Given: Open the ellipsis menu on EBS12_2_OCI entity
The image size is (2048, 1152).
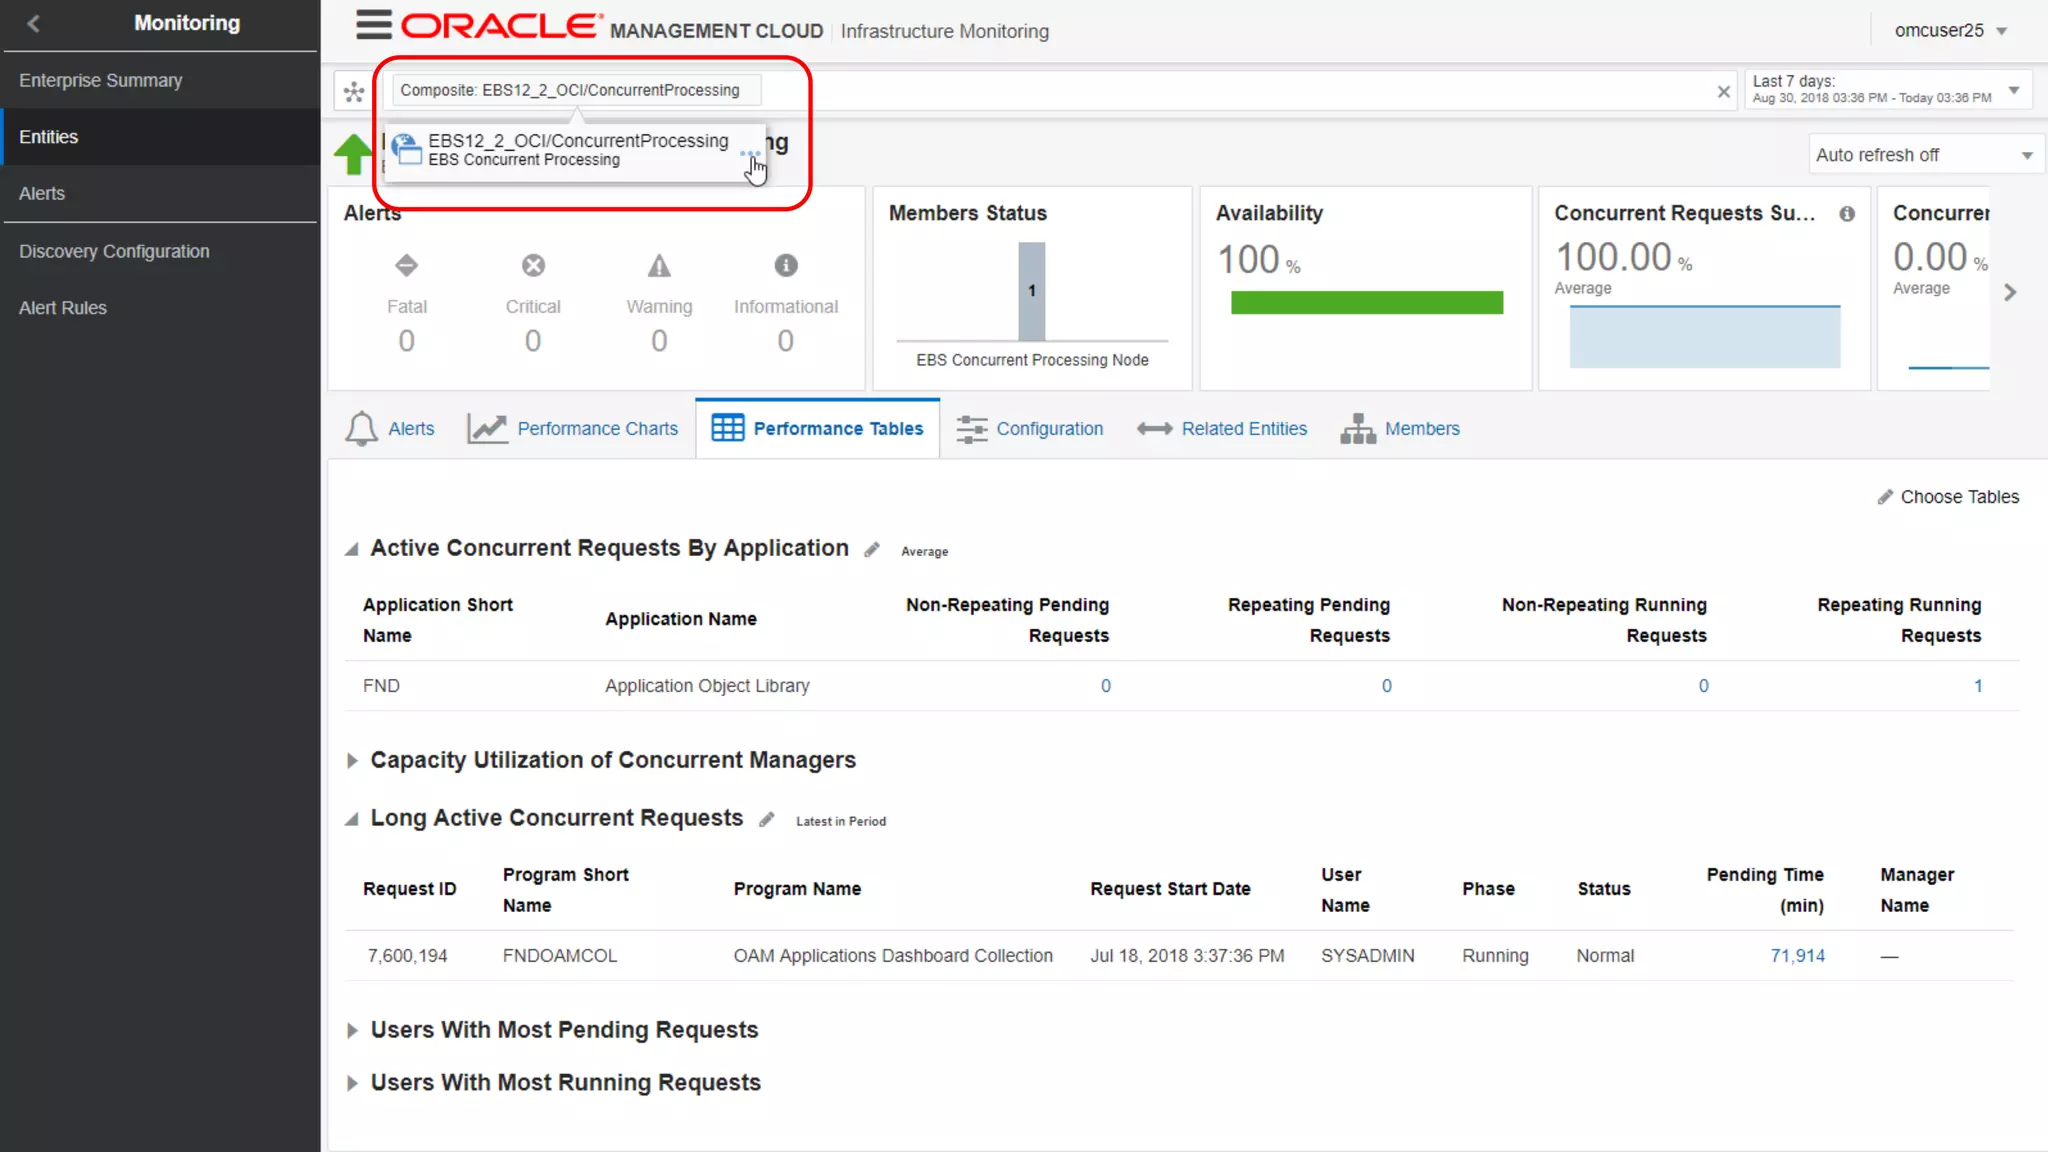Looking at the screenshot, I should (x=750, y=153).
